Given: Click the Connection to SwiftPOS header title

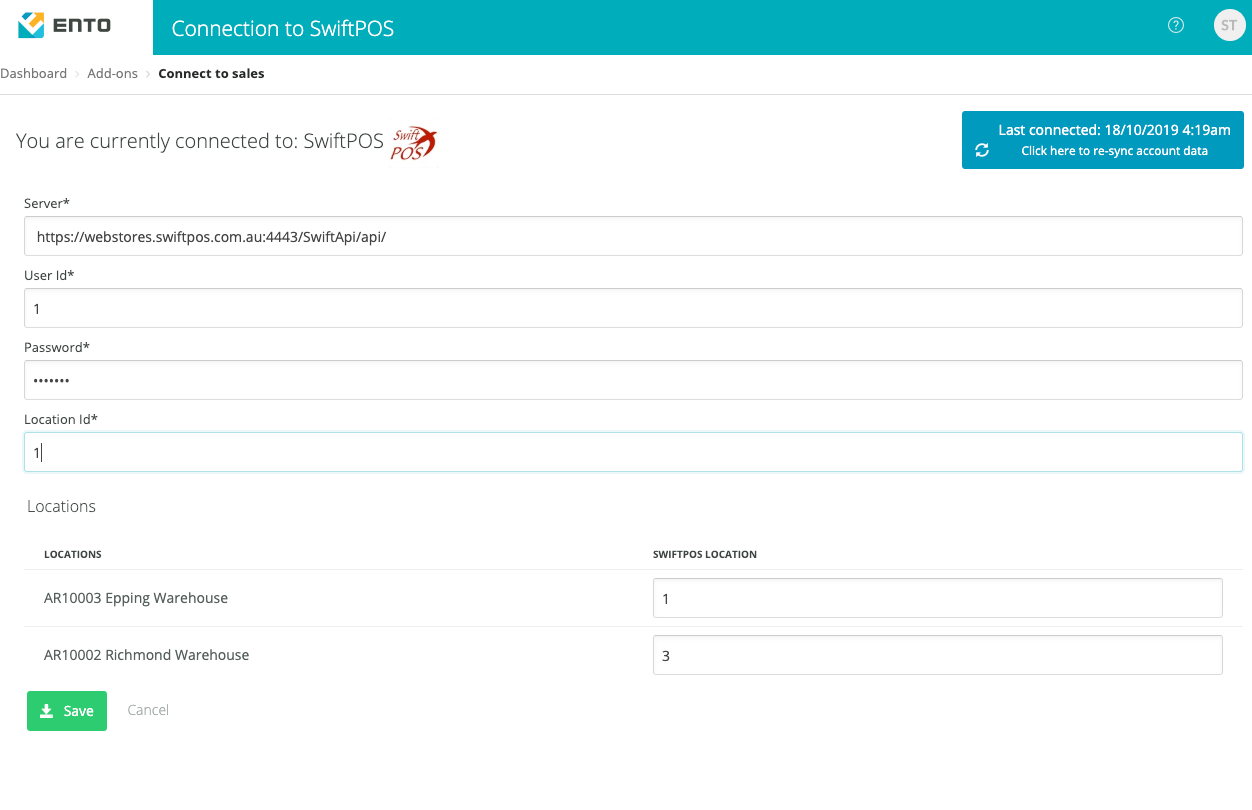Looking at the screenshot, I should click(x=283, y=28).
